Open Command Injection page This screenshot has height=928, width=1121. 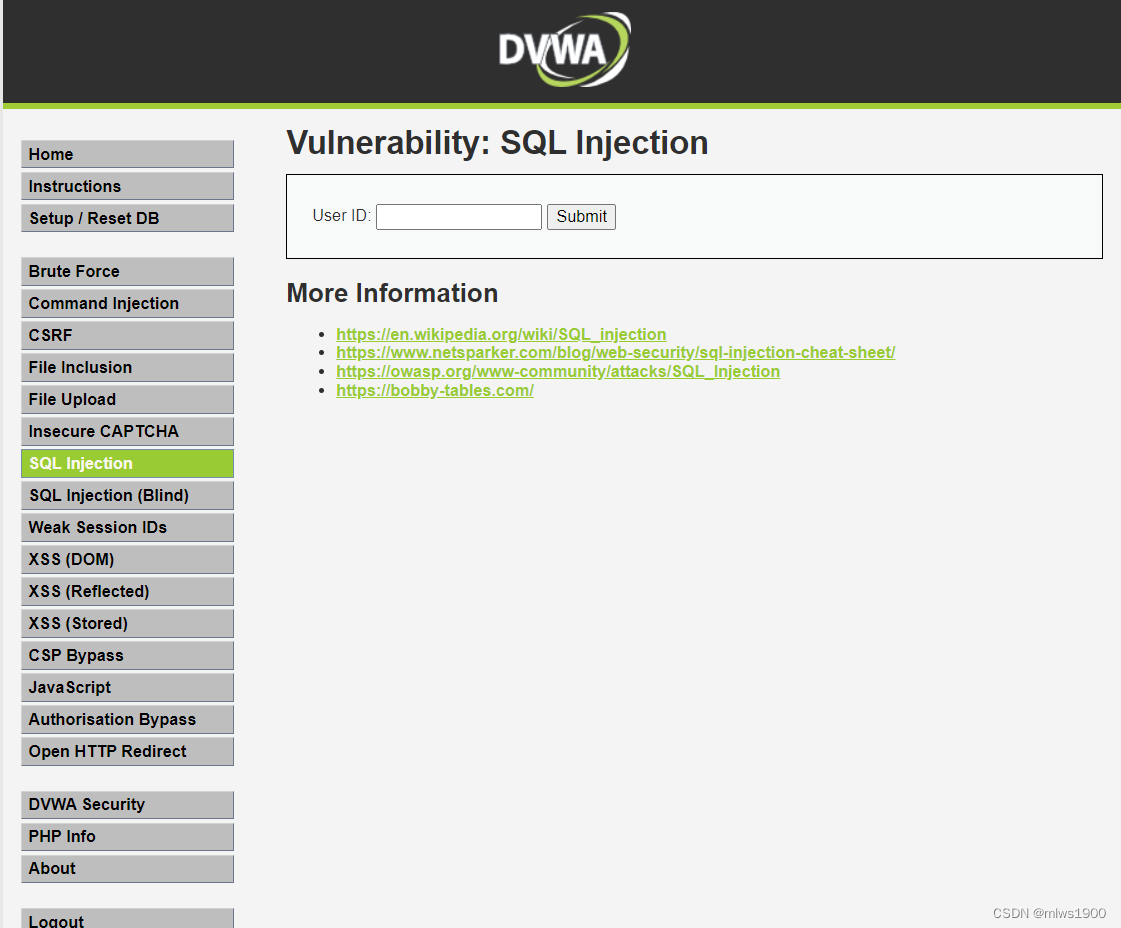pos(127,303)
